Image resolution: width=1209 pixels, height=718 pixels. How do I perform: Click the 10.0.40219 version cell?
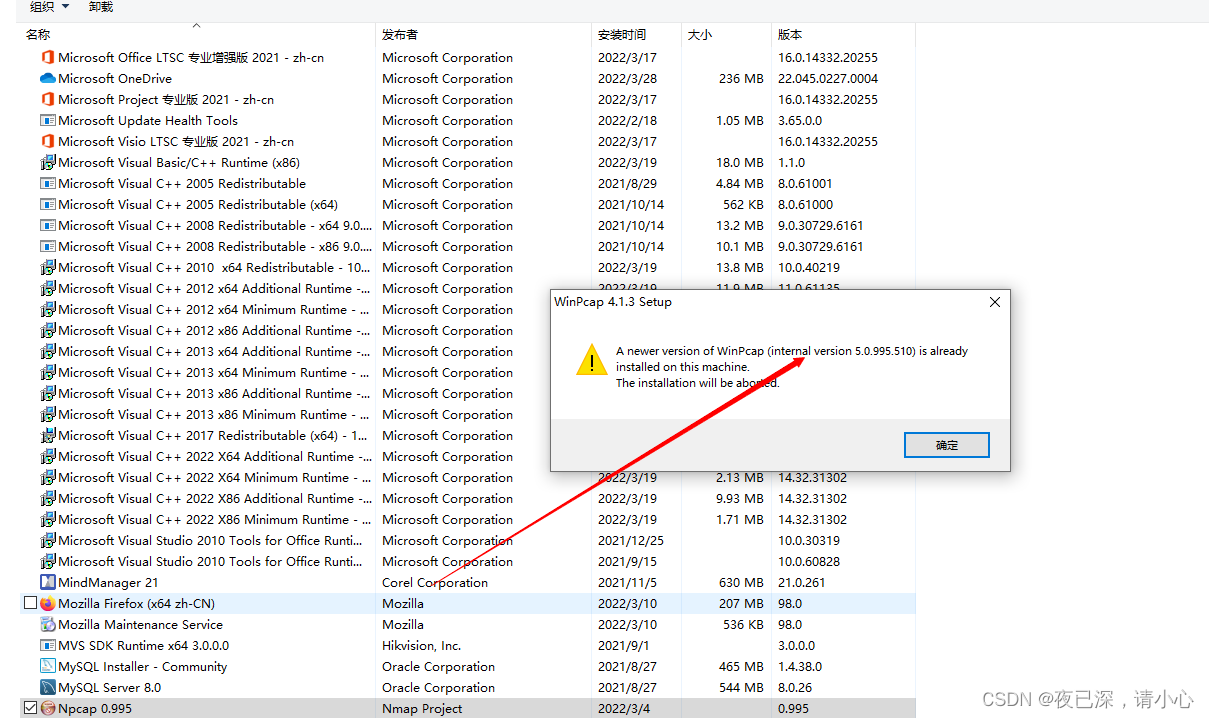(809, 267)
